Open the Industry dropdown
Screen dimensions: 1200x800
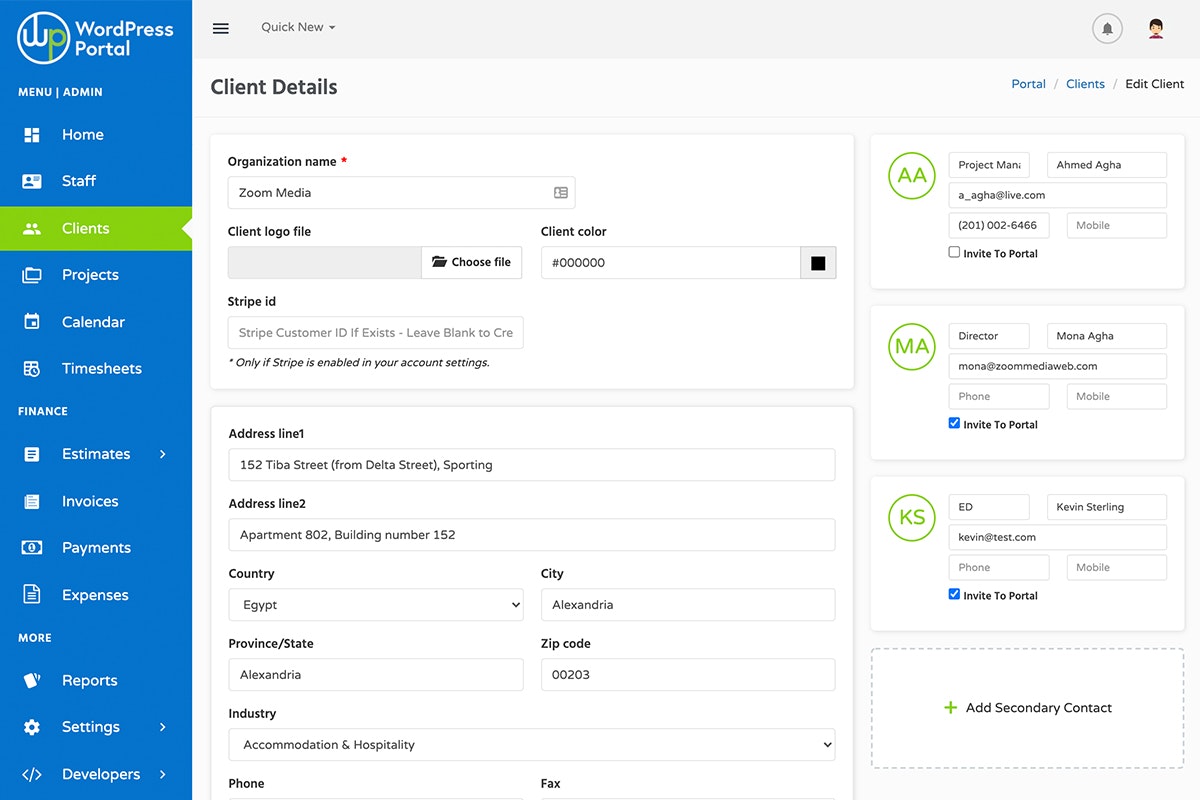pos(531,745)
